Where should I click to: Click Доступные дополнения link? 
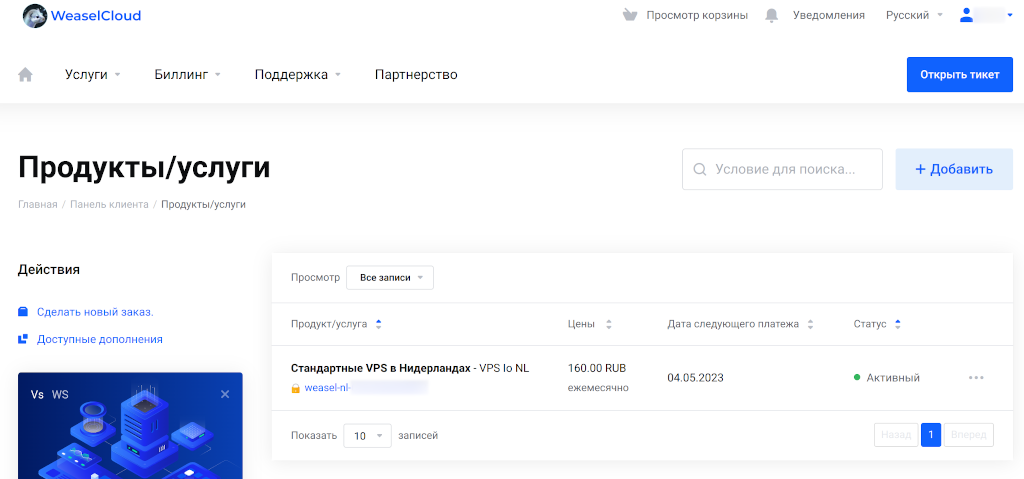(100, 339)
